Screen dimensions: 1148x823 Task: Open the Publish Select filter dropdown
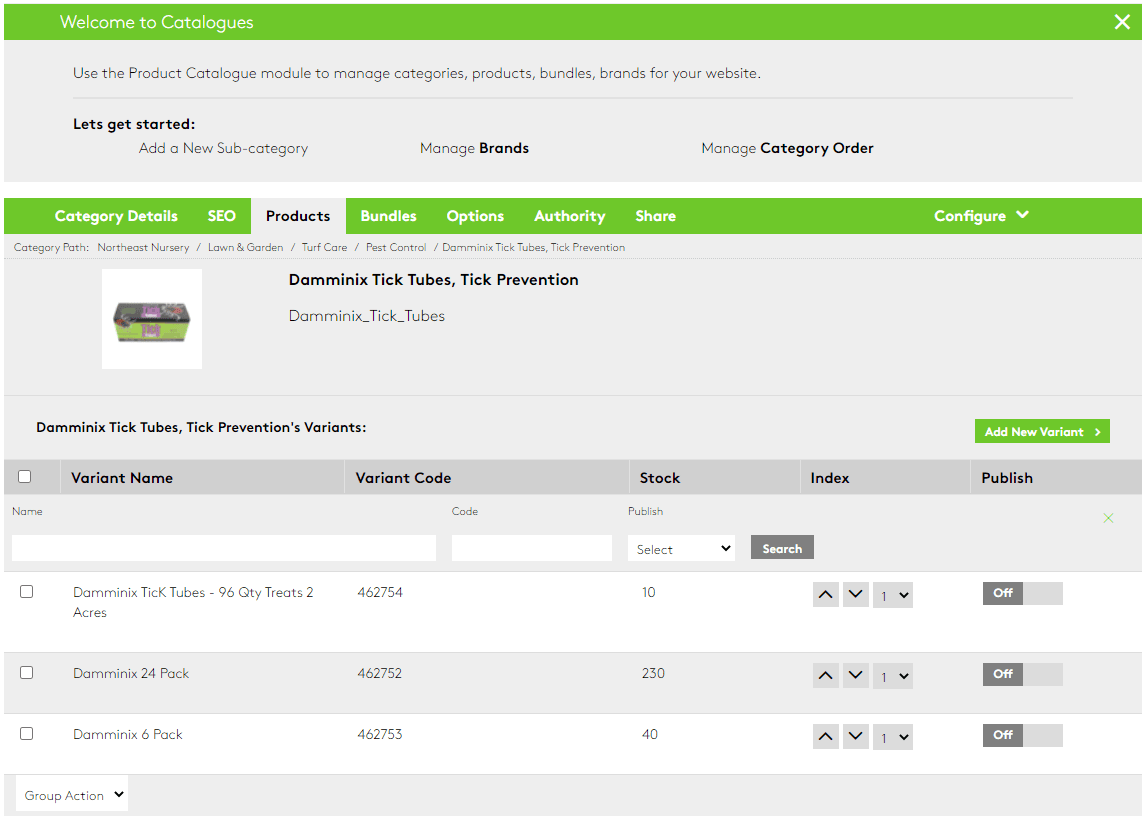click(x=681, y=548)
